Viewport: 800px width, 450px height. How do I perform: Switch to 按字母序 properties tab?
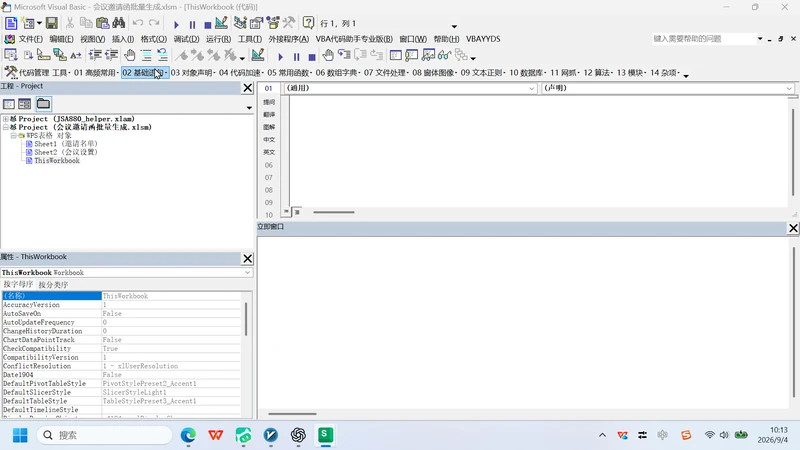(18, 285)
